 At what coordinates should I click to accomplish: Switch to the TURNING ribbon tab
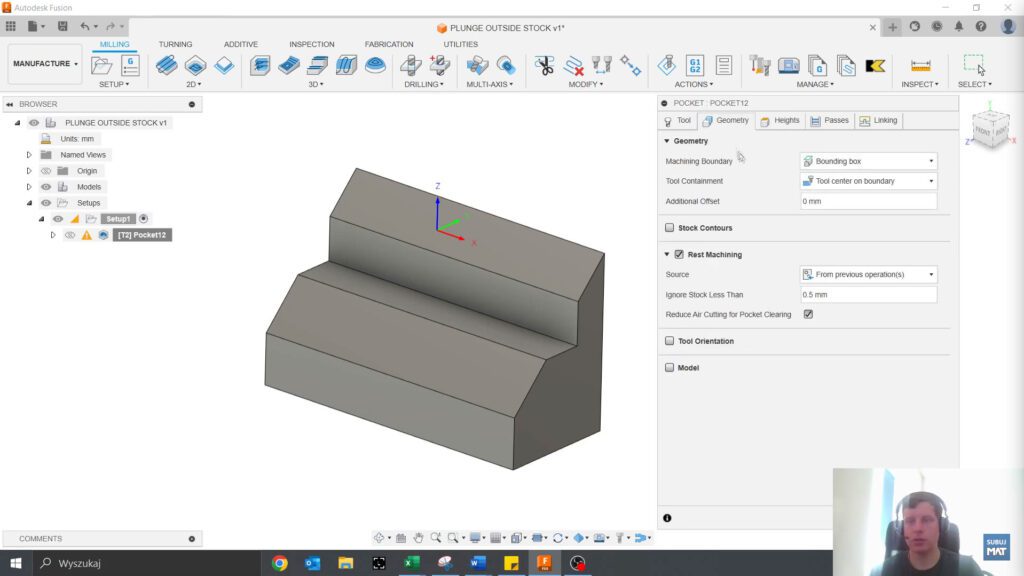pyautogui.click(x=175, y=44)
